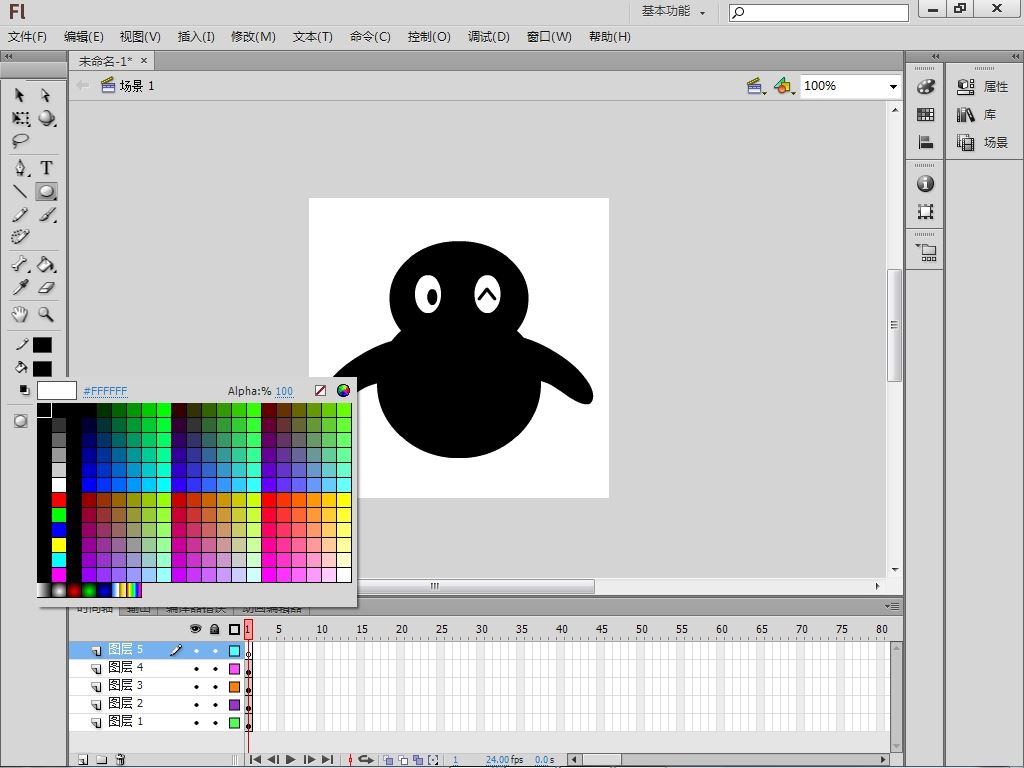Select the Deco tool
1024x768 pixels.
tap(20, 236)
